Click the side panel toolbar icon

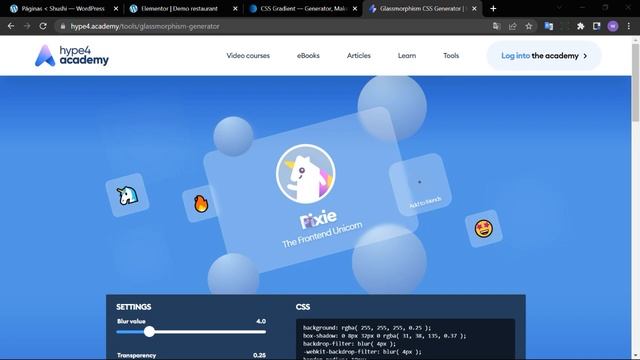click(x=596, y=26)
